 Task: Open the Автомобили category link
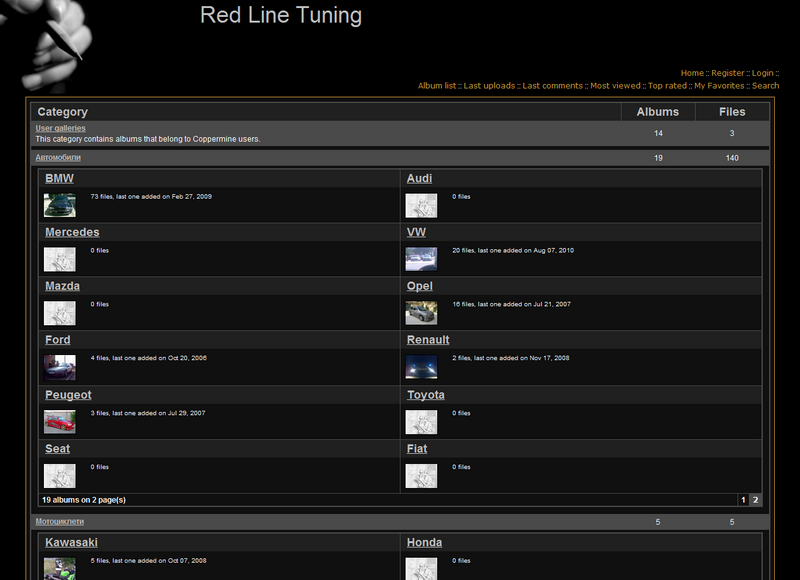pos(58,158)
